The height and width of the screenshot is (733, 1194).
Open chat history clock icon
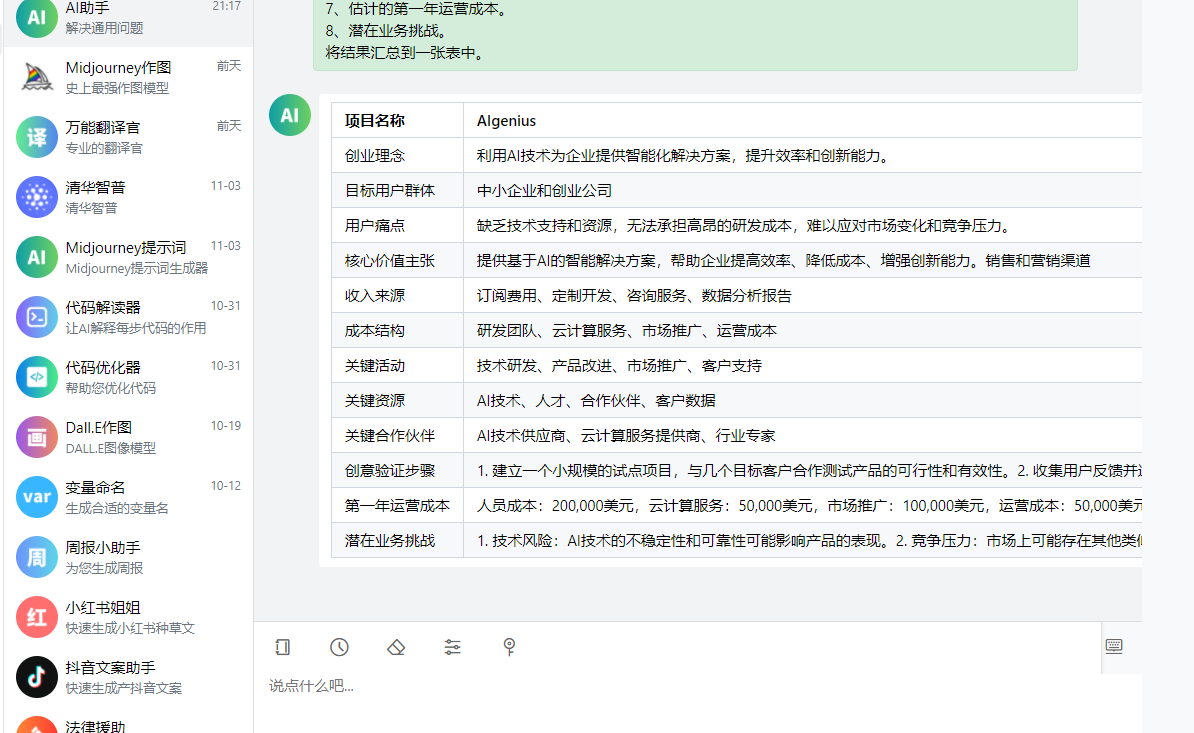tap(339, 647)
